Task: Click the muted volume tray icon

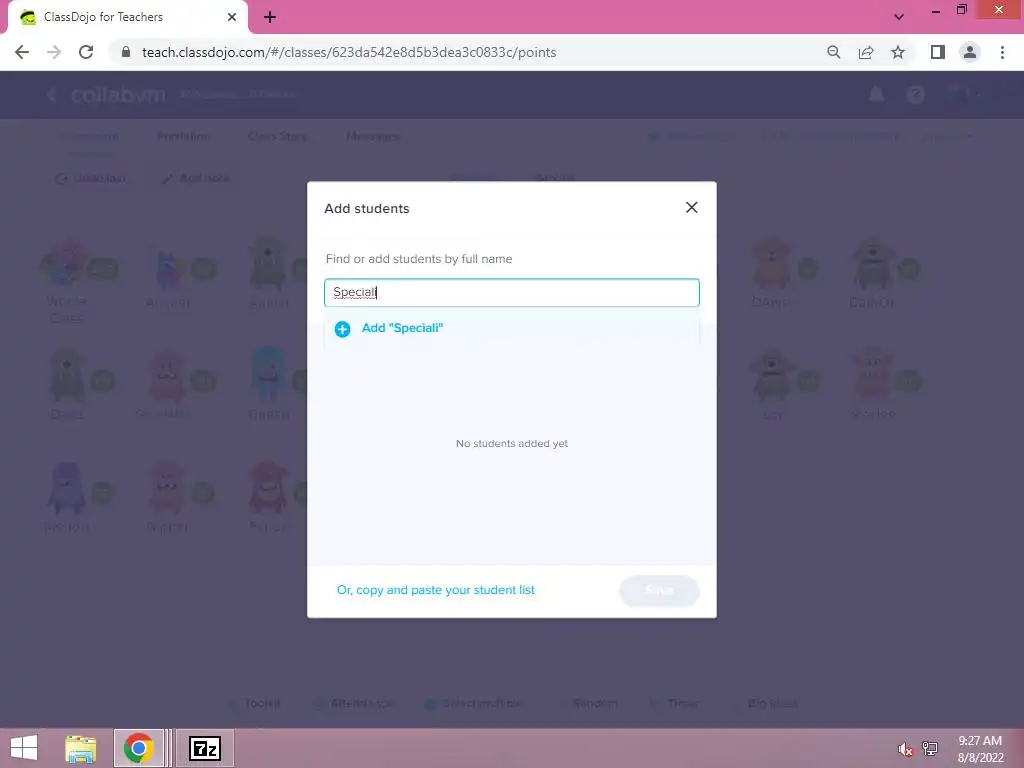Action: coord(905,749)
